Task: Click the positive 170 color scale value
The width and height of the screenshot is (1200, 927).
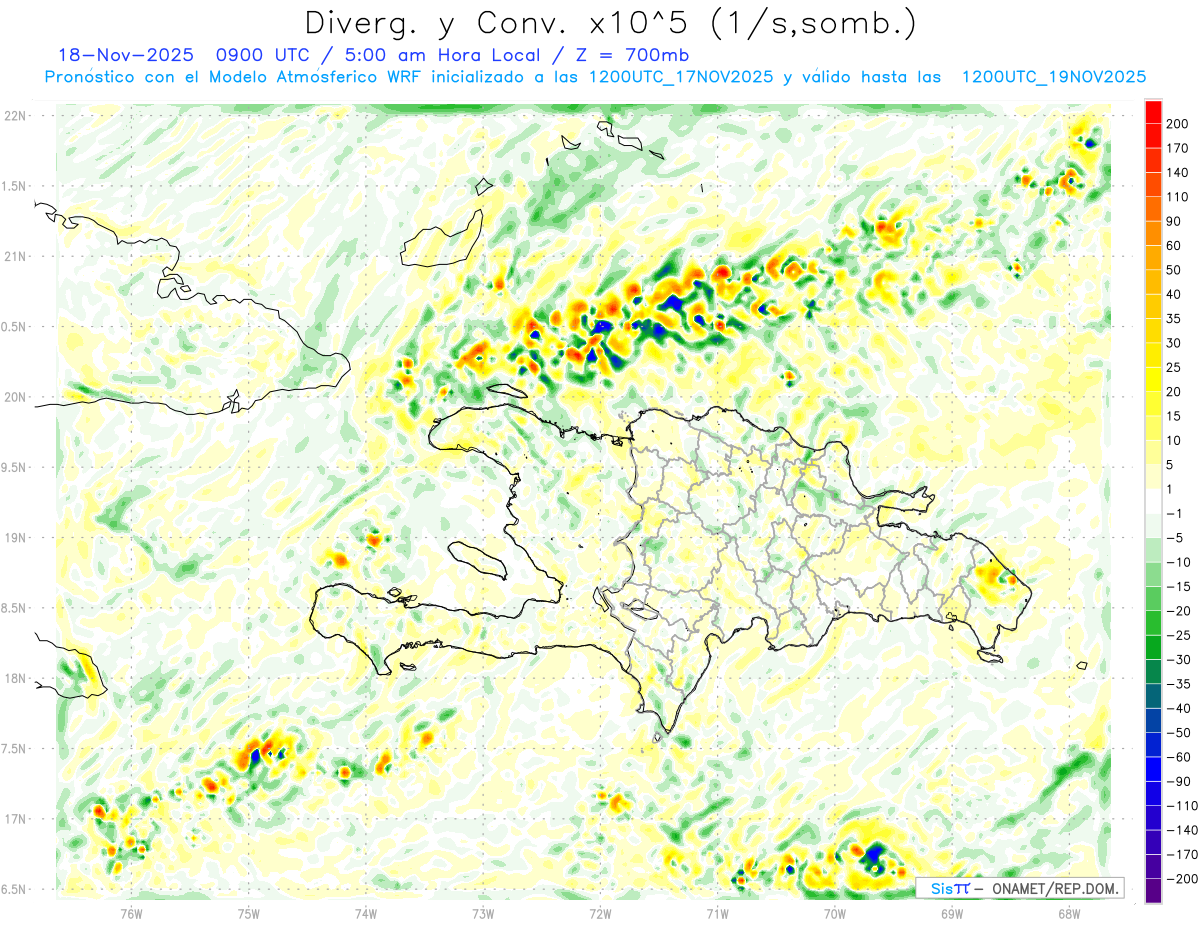Action: 1178,148
